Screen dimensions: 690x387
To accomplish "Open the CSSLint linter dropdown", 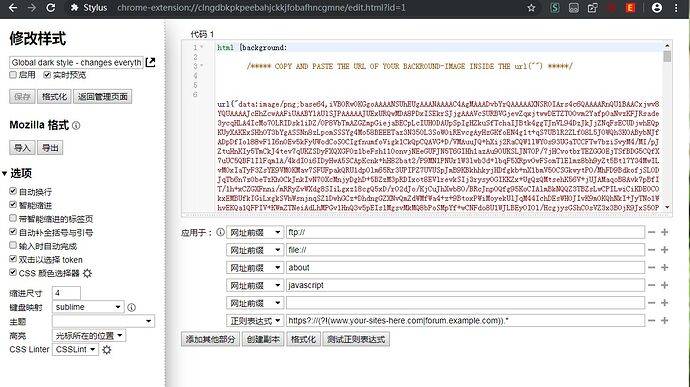I will tap(75, 350).
